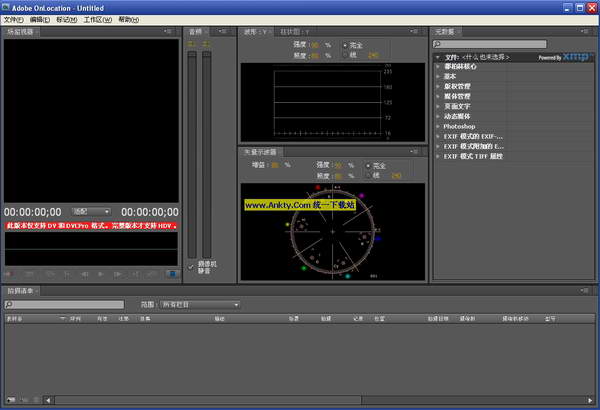
Task: Click the Adobe OnLocation title bar icon
Action: coord(7,6)
